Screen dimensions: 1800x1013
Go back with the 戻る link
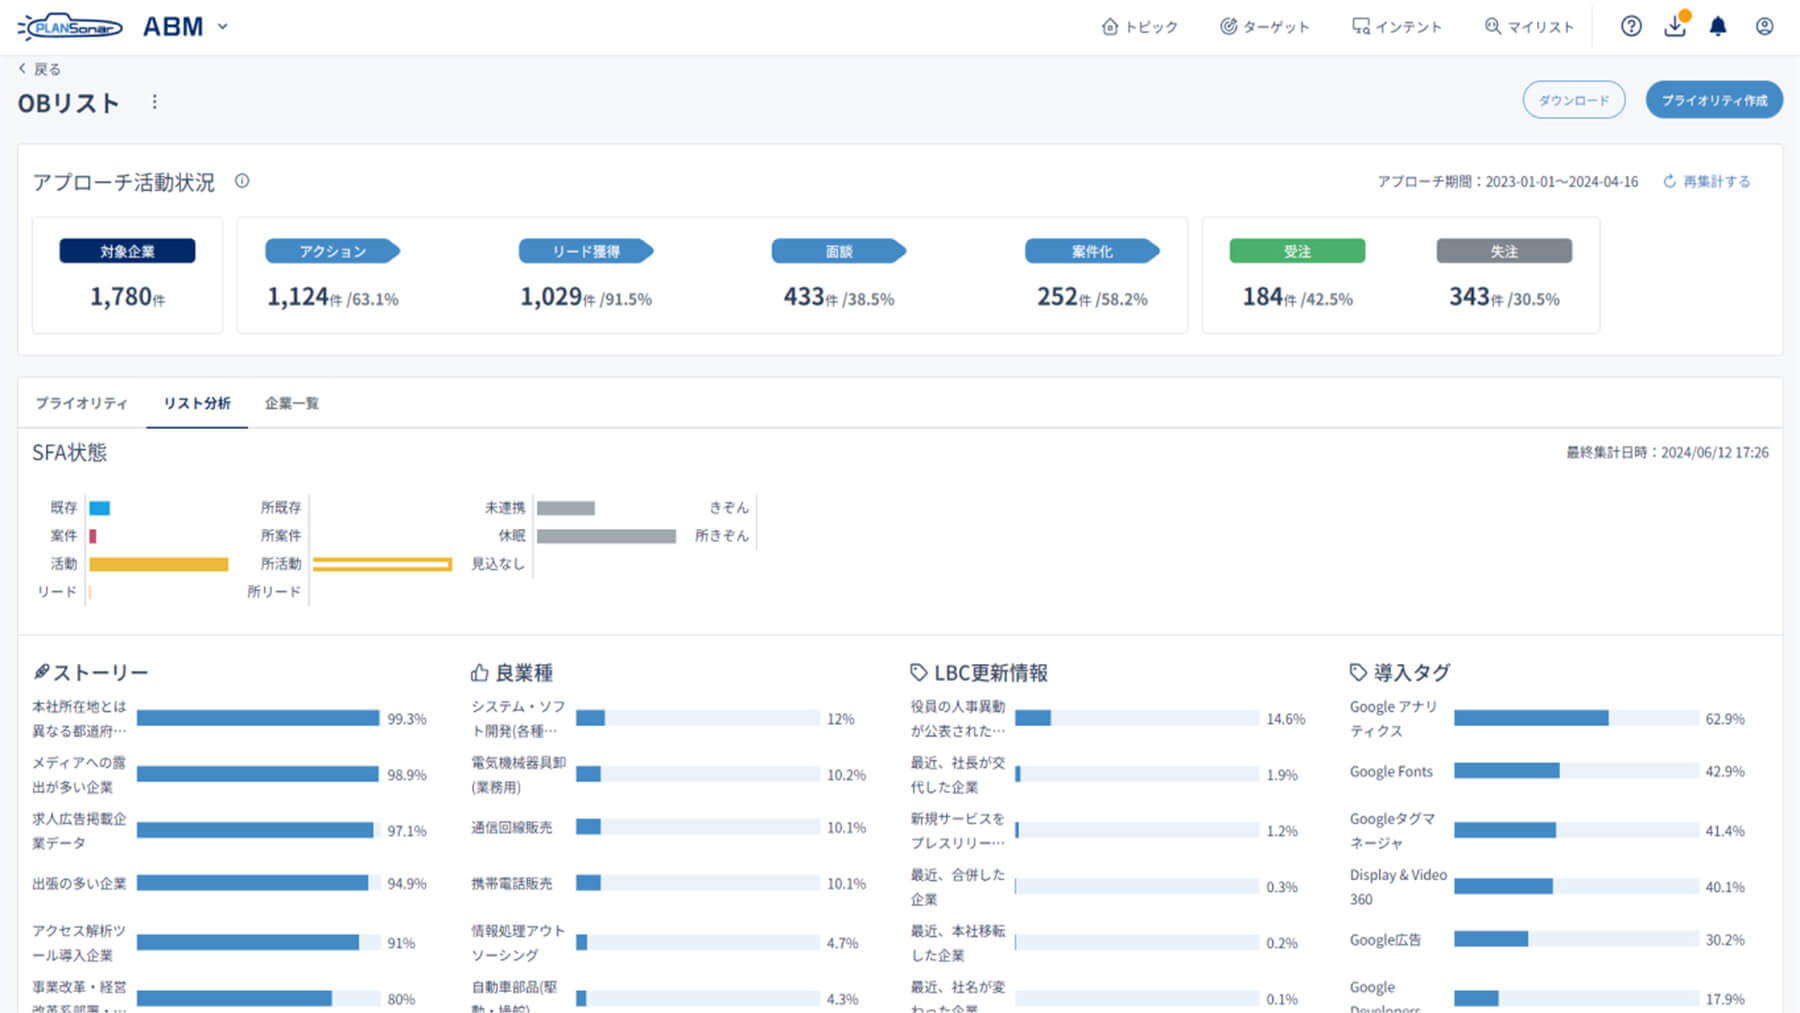tap(40, 69)
